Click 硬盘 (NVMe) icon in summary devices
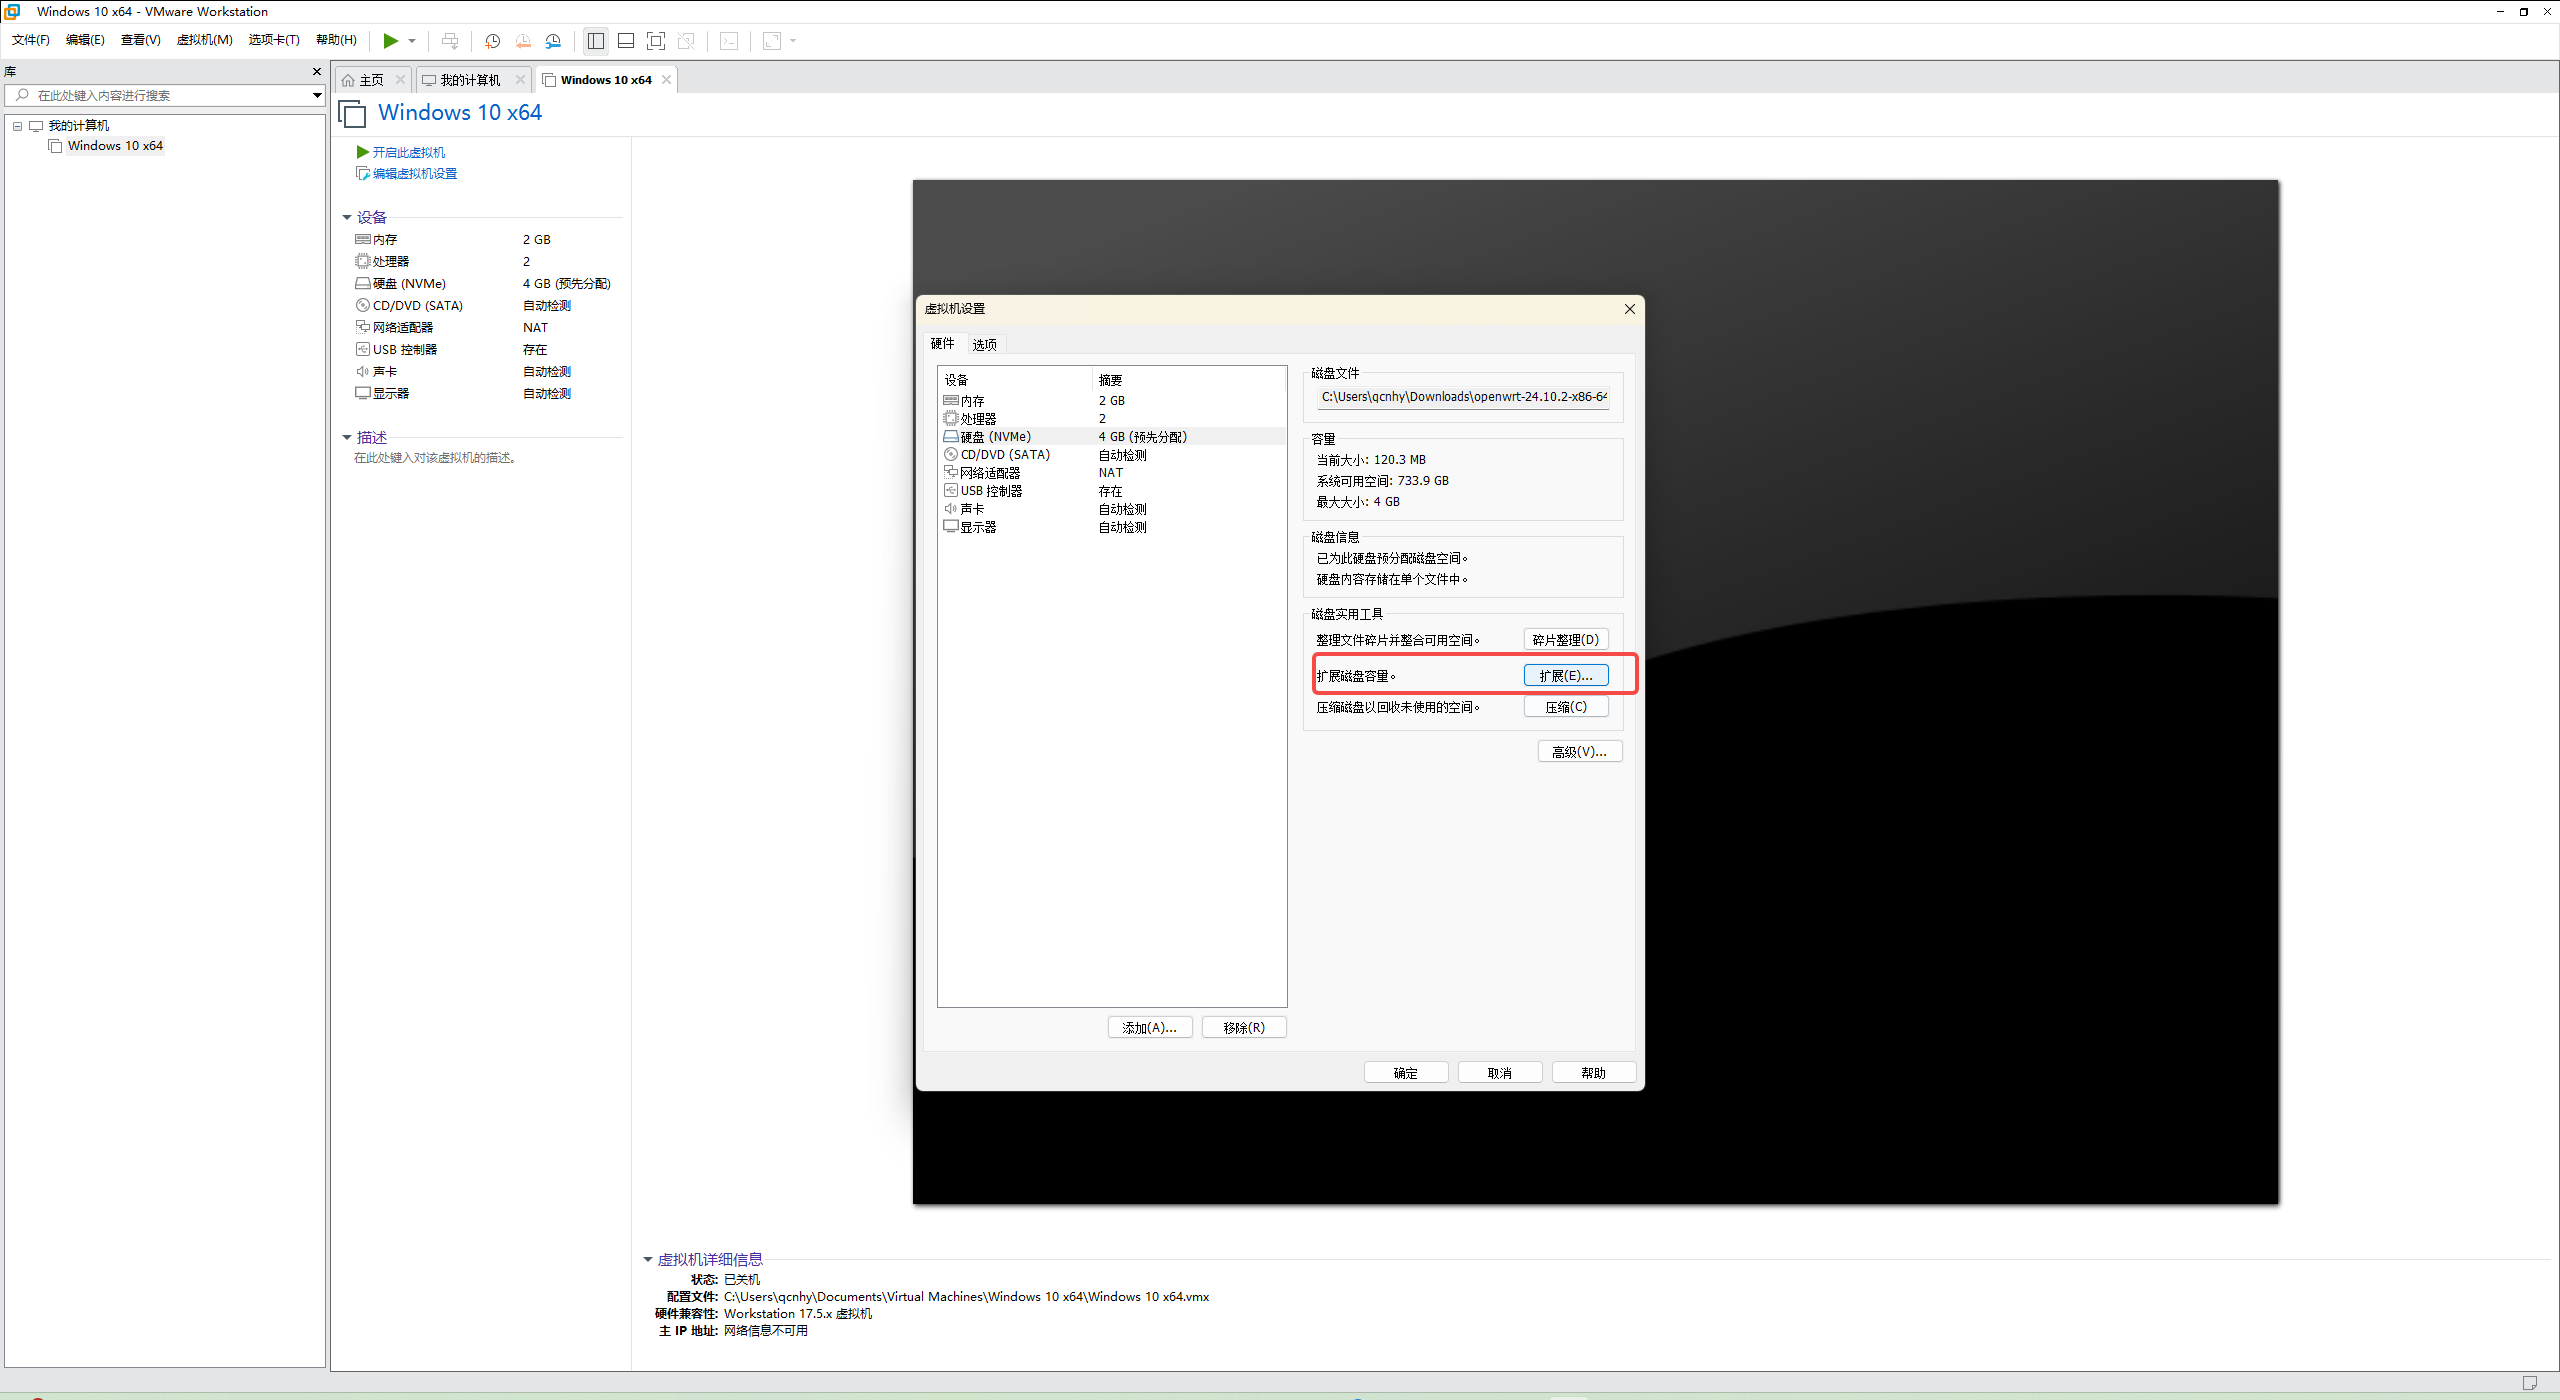This screenshot has height=1400, width=2560. pyautogui.click(x=363, y=284)
